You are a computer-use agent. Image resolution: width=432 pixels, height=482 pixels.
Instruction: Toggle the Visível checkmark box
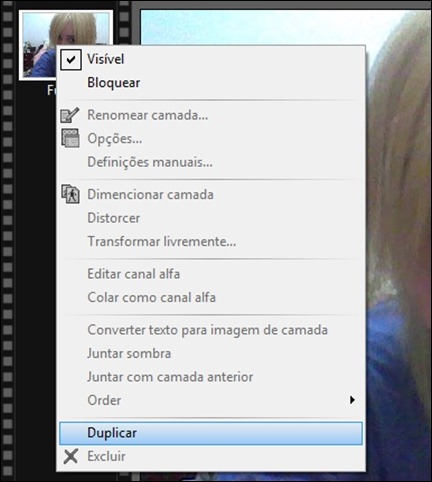coord(71,60)
